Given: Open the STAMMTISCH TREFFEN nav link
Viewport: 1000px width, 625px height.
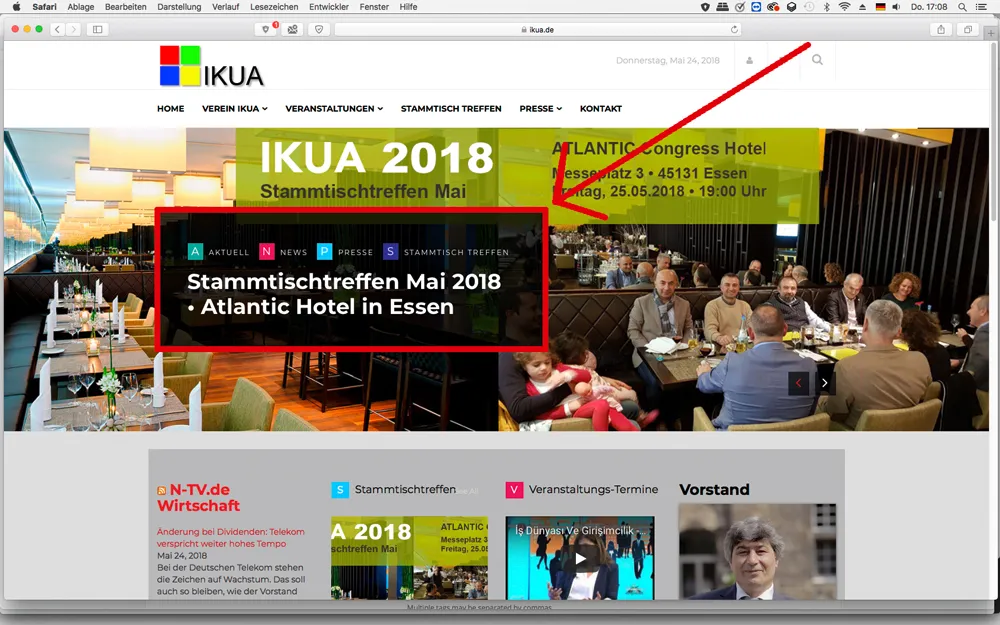Looking at the screenshot, I should click(451, 108).
